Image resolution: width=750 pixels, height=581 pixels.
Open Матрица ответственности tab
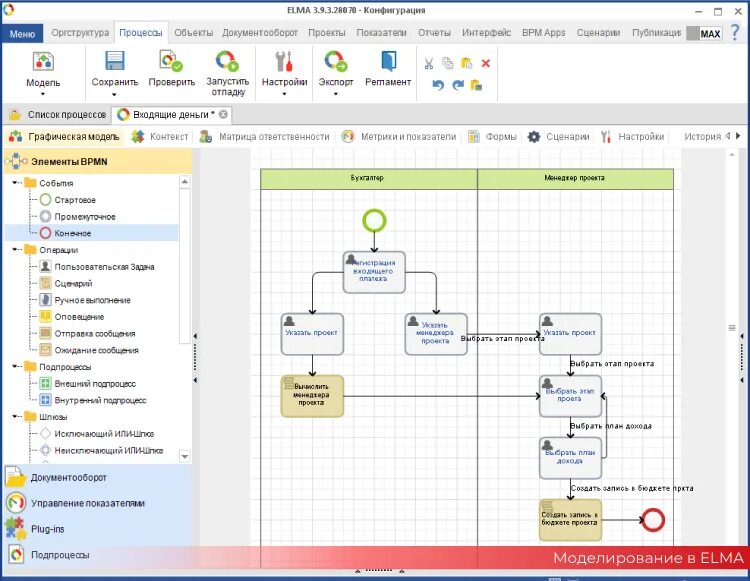pos(265,137)
